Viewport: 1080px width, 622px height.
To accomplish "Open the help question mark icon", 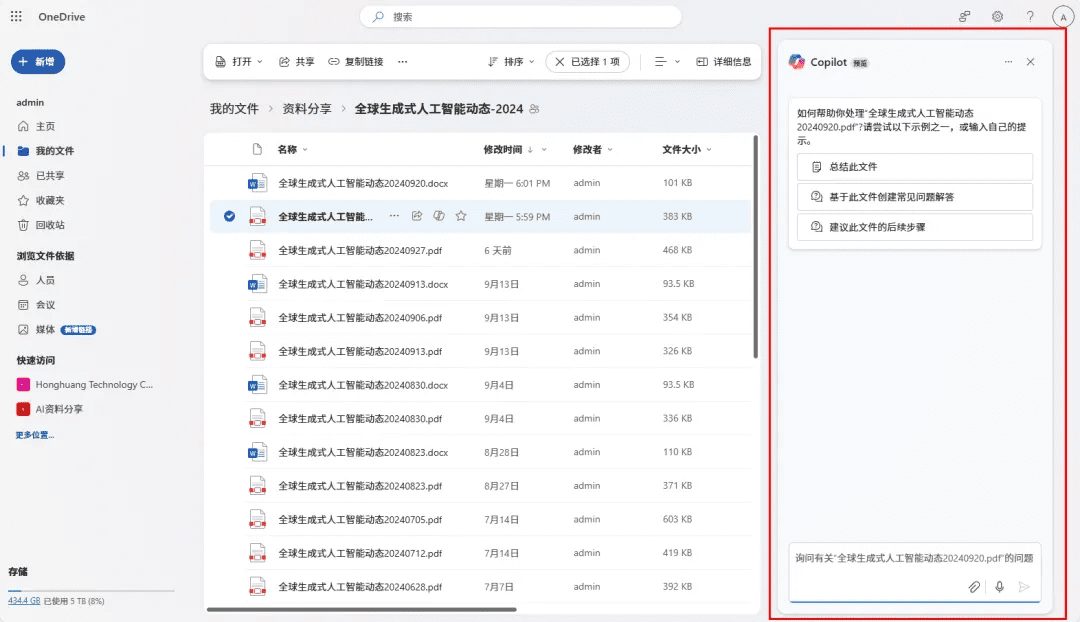I will pyautogui.click(x=1030, y=17).
